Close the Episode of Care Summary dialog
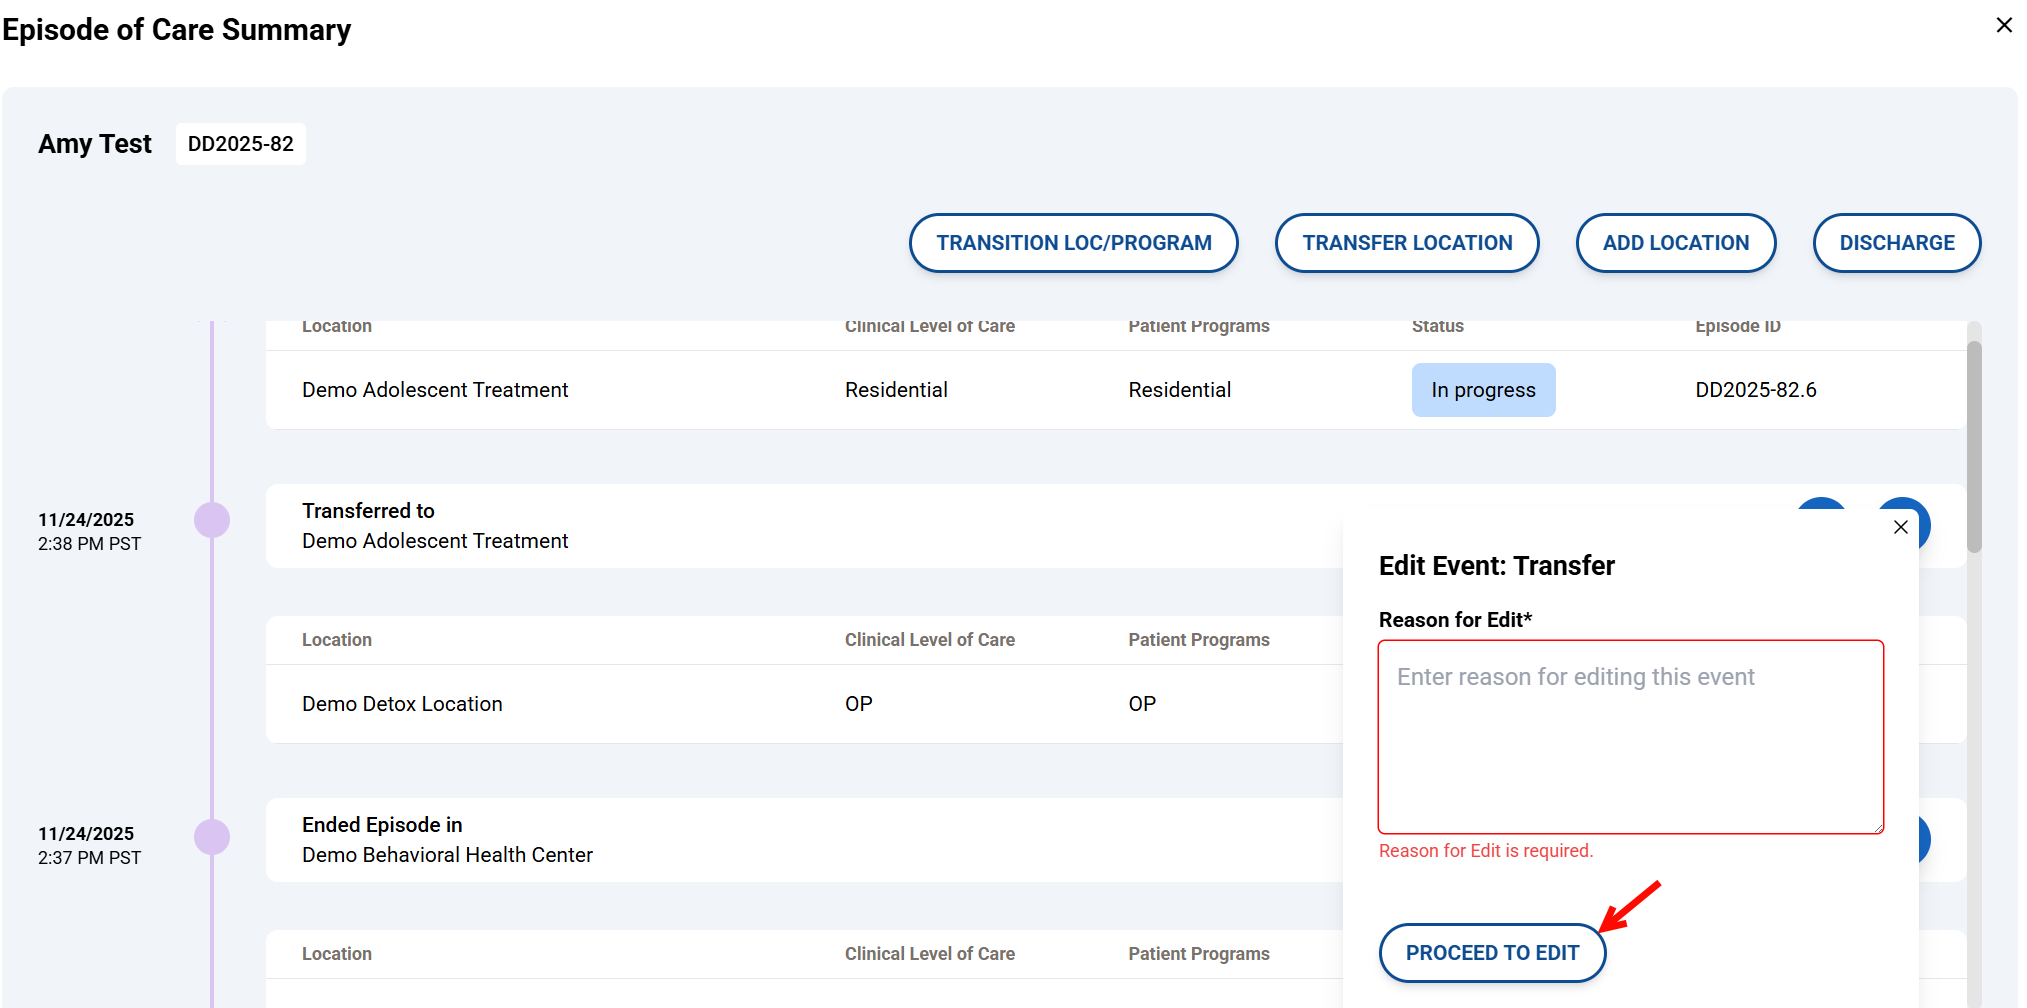2027x1008 pixels. (2004, 25)
